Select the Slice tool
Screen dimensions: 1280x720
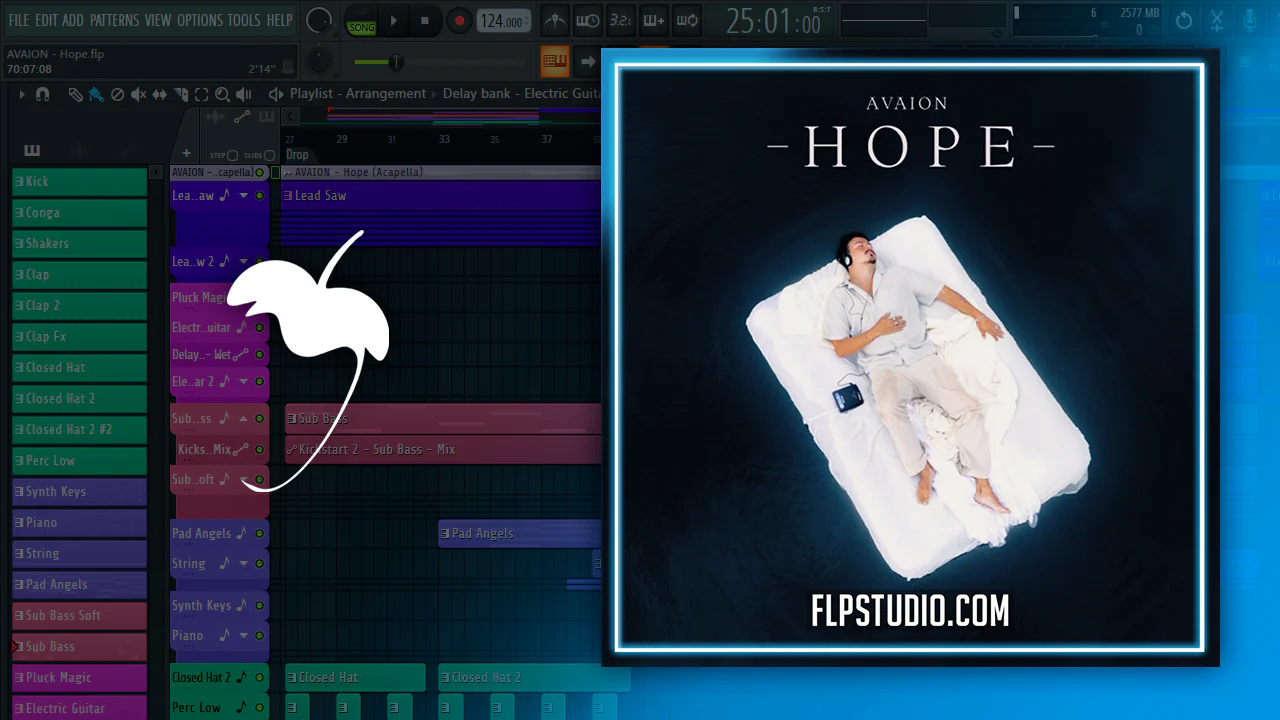click(181, 94)
